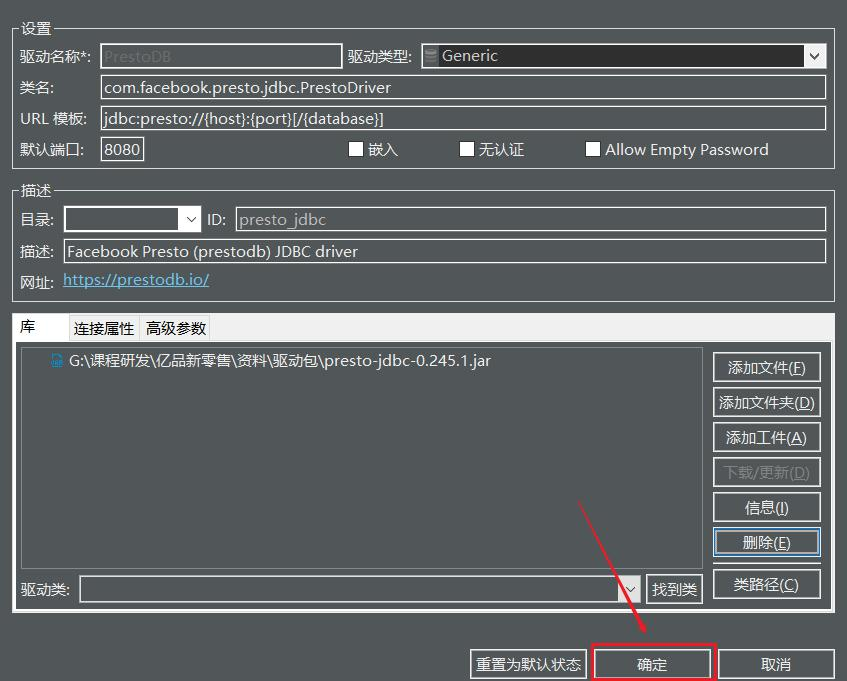Open the https://prestodb.io/ link
847x681 pixels.
pyautogui.click(x=135, y=280)
